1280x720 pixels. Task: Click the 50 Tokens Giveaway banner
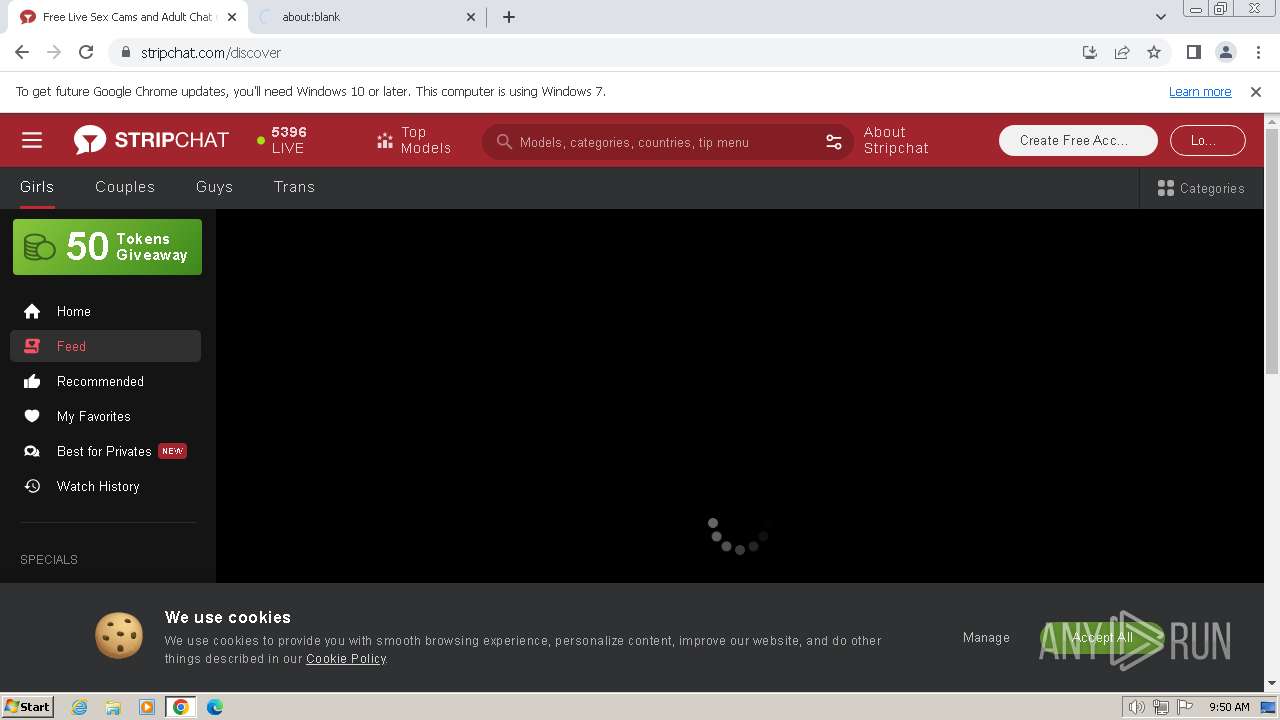(x=107, y=247)
